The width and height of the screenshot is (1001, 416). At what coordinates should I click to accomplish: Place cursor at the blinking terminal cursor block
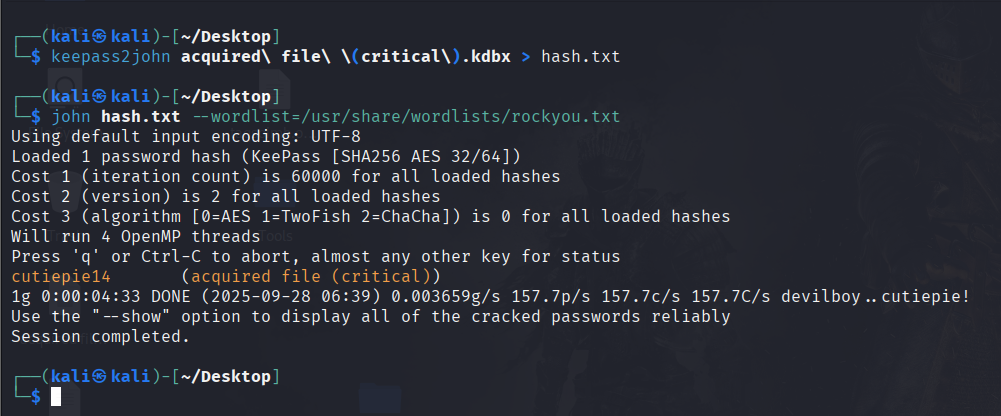tap(56, 397)
